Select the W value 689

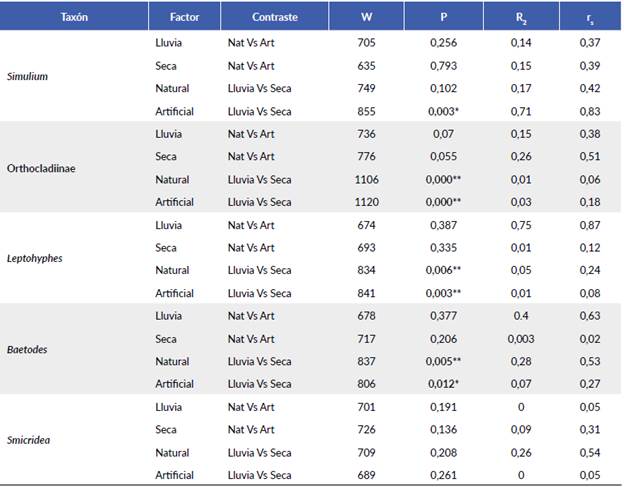click(366, 474)
